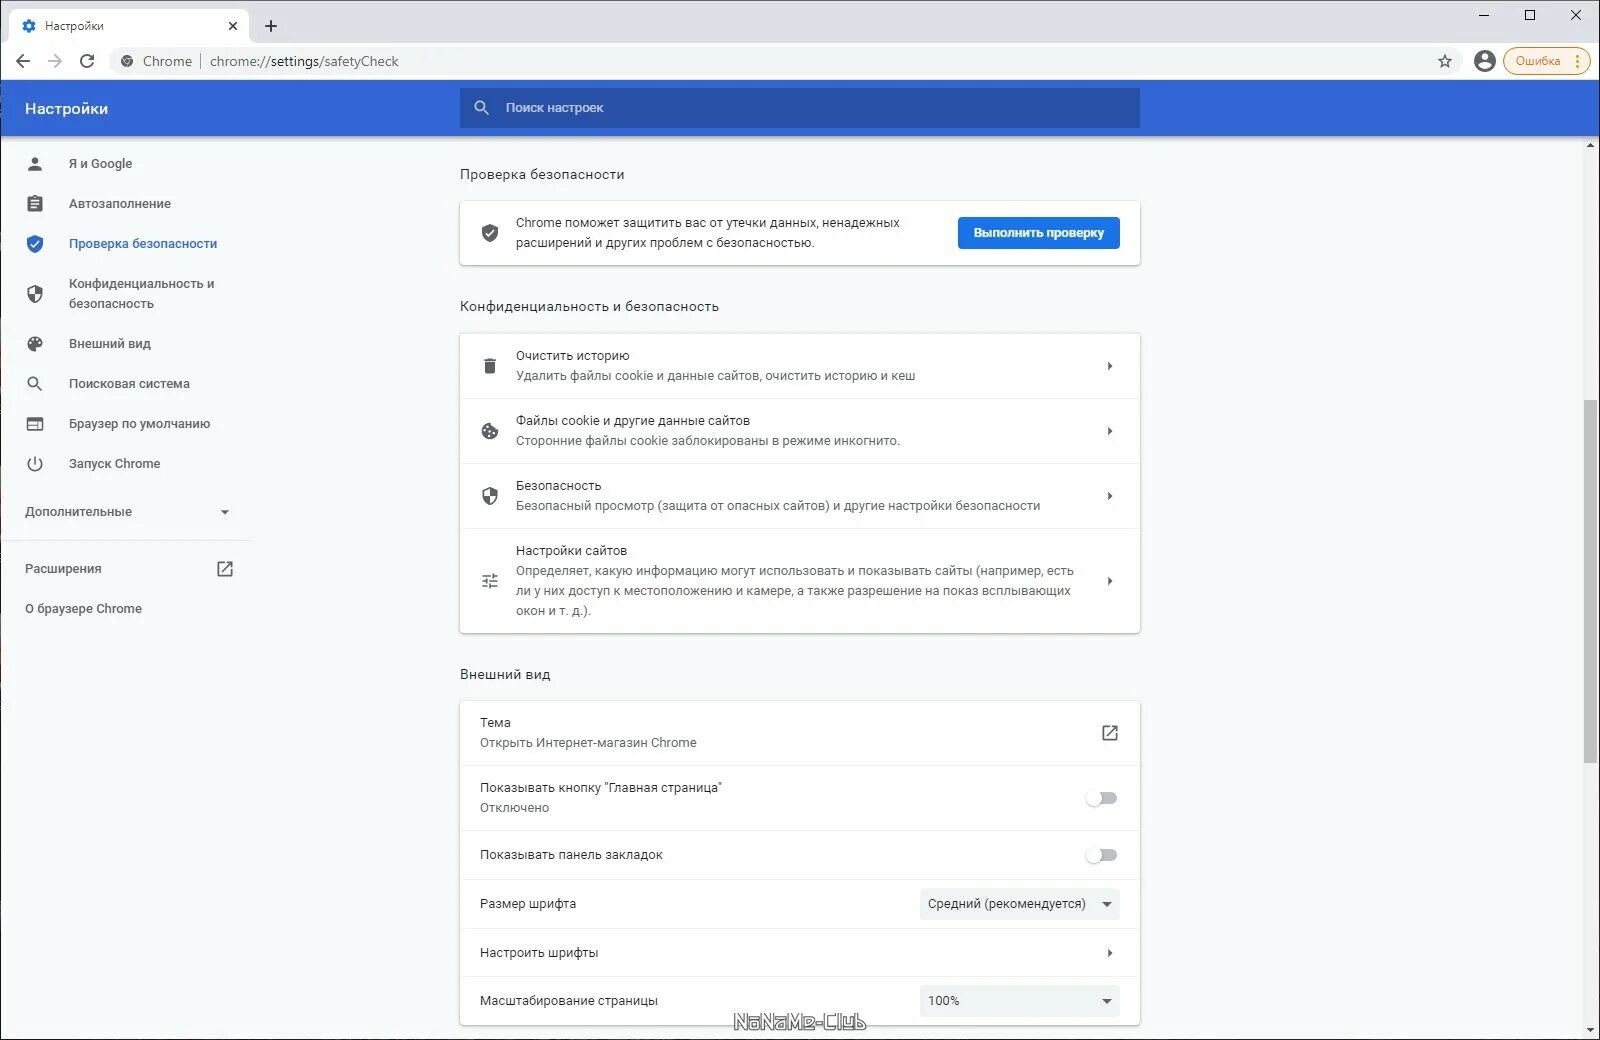Click the magnifier icon beside Поисковая система
Screen dimensions: 1600x1040
click(x=35, y=384)
